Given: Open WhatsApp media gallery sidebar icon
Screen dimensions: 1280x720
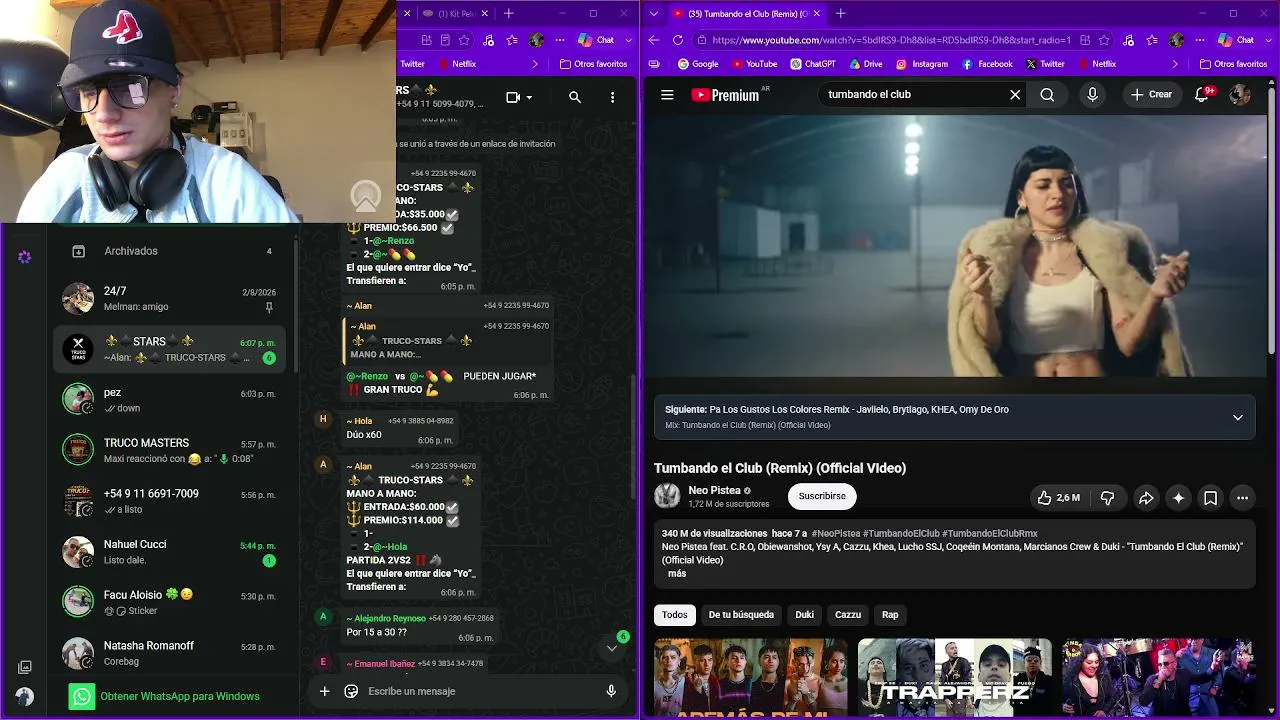Looking at the screenshot, I should pyautogui.click(x=25, y=667).
